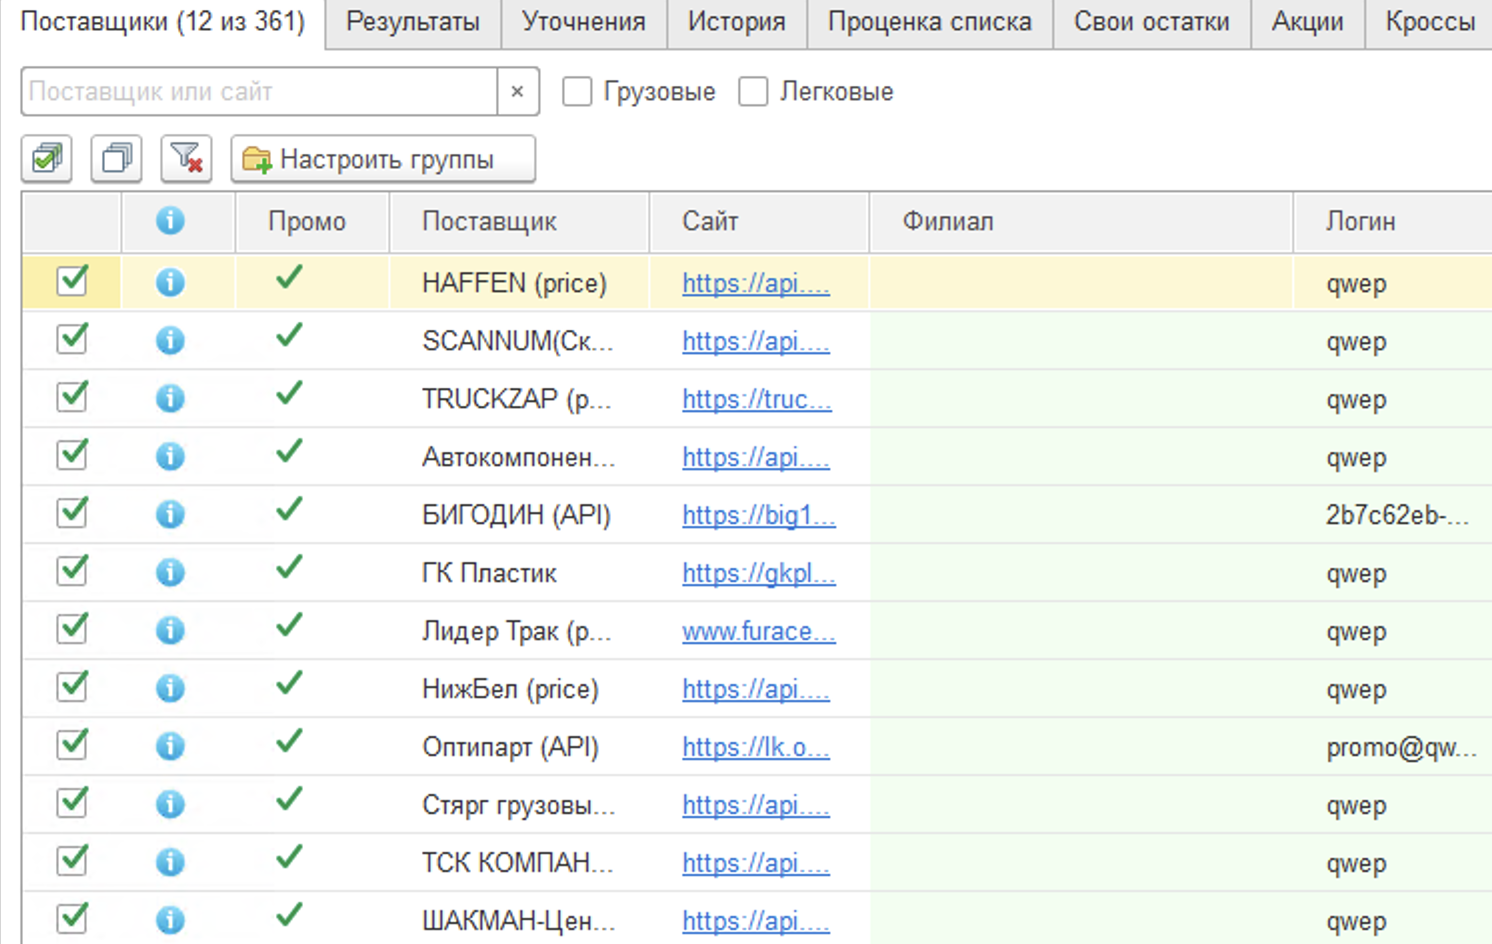This screenshot has width=1492, height=944.
Task: Uncheck the БИГОДИН (API) supplier
Action: pyautogui.click(x=72, y=513)
